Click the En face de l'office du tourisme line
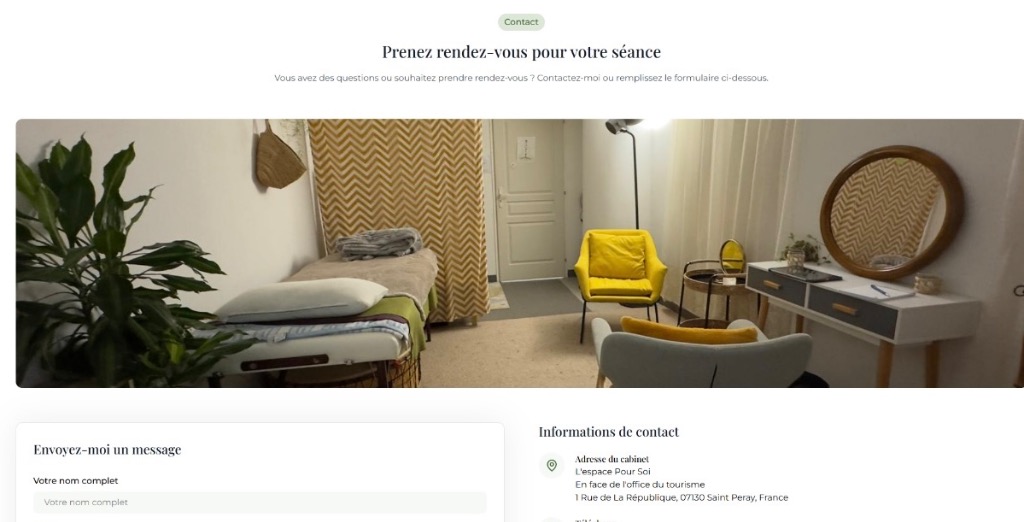 click(x=639, y=485)
